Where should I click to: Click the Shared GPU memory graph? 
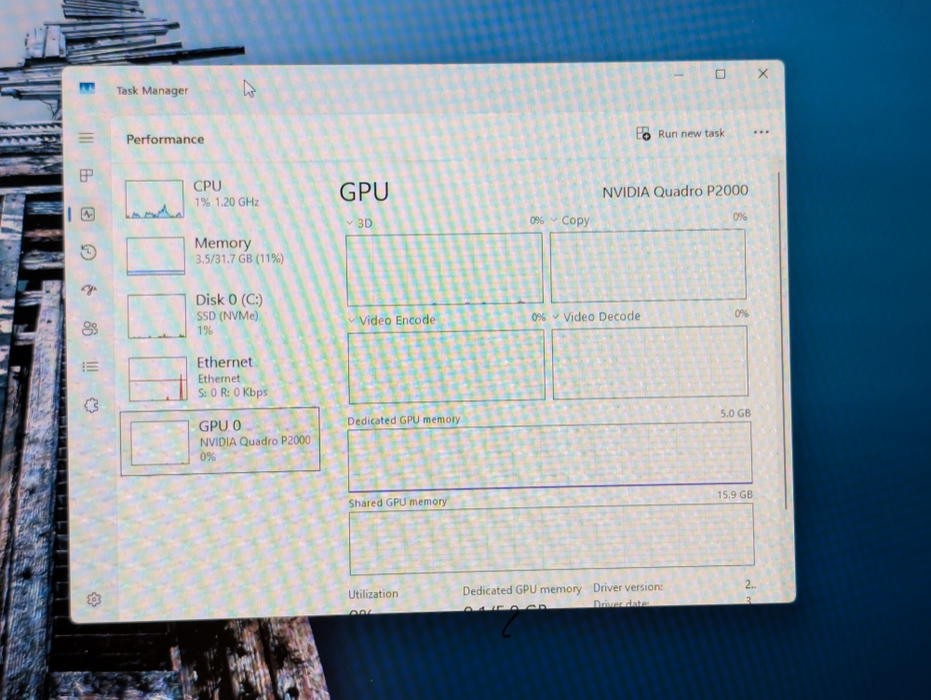tap(552, 539)
